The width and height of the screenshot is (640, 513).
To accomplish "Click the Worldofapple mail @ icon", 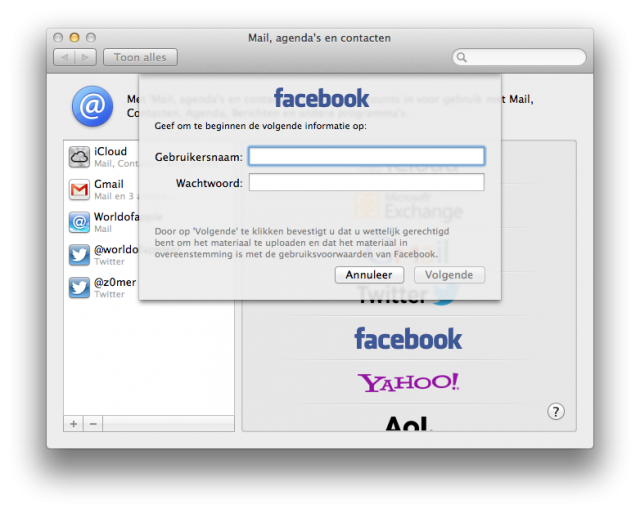I will [79, 222].
